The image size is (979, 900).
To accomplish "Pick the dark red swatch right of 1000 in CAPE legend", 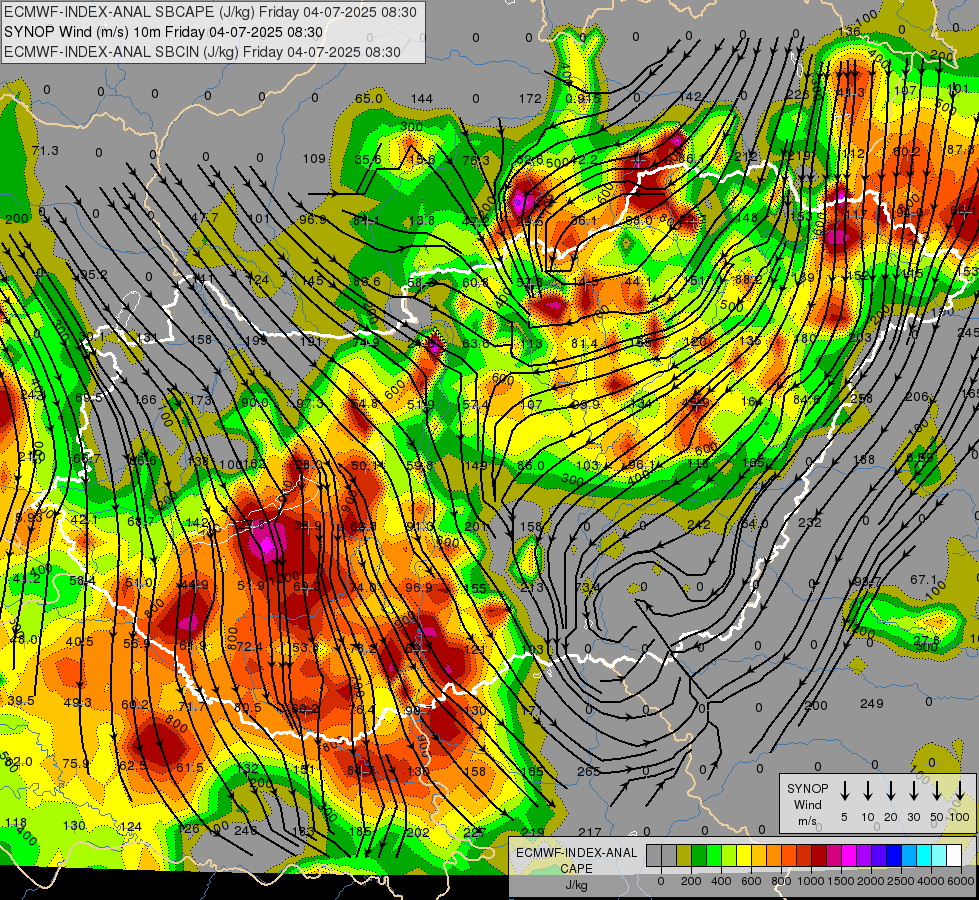I will tap(819, 855).
